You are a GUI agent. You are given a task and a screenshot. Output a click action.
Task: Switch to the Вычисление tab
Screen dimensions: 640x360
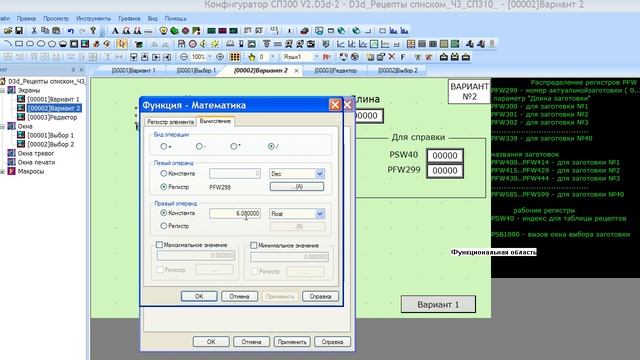215,121
